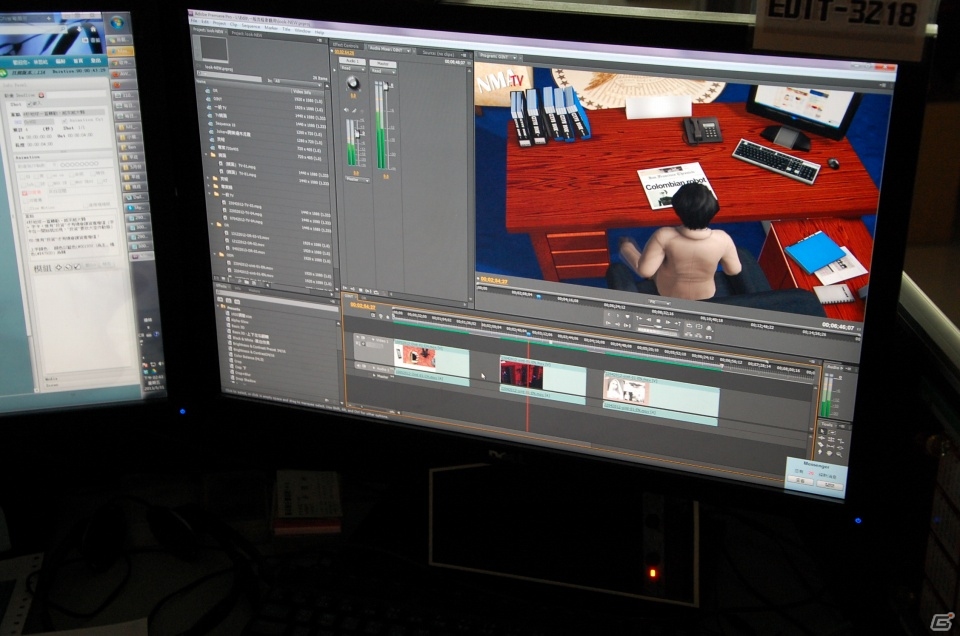
Task: Open In: All dropdown in Project panel
Action: click(x=298, y=82)
